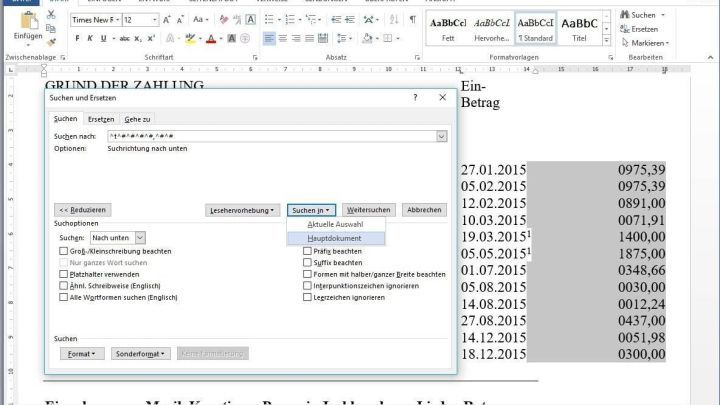Click the Suchen nach input field
This screenshot has width=720, height=405.
tap(272, 136)
